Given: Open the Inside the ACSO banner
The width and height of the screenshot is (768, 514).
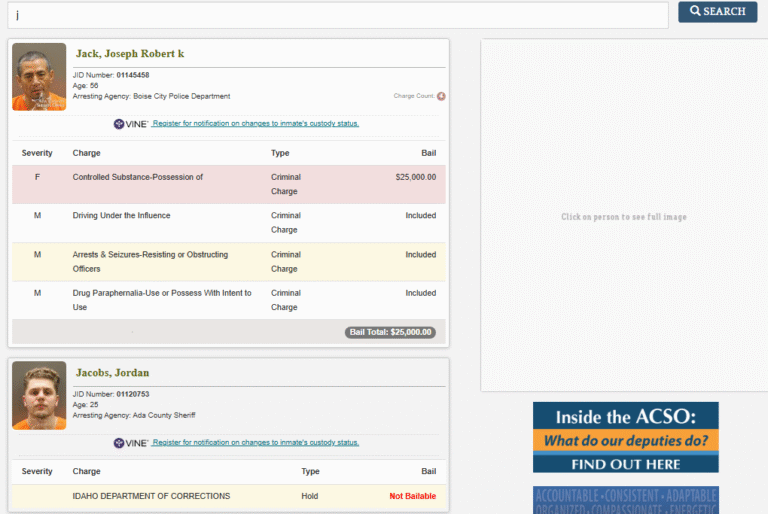Looking at the screenshot, I should (625, 437).
